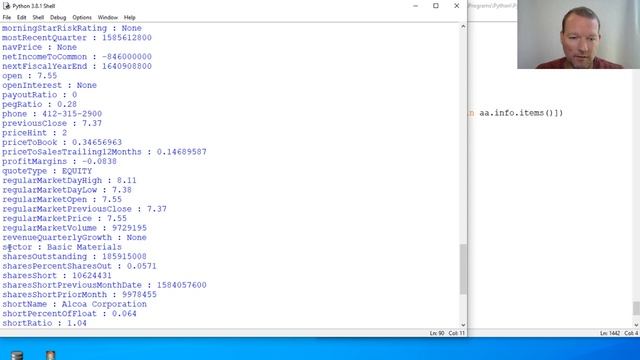The image size is (640, 360).
Task: Minimize the Python Shell window
Action: (x=415, y=6)
